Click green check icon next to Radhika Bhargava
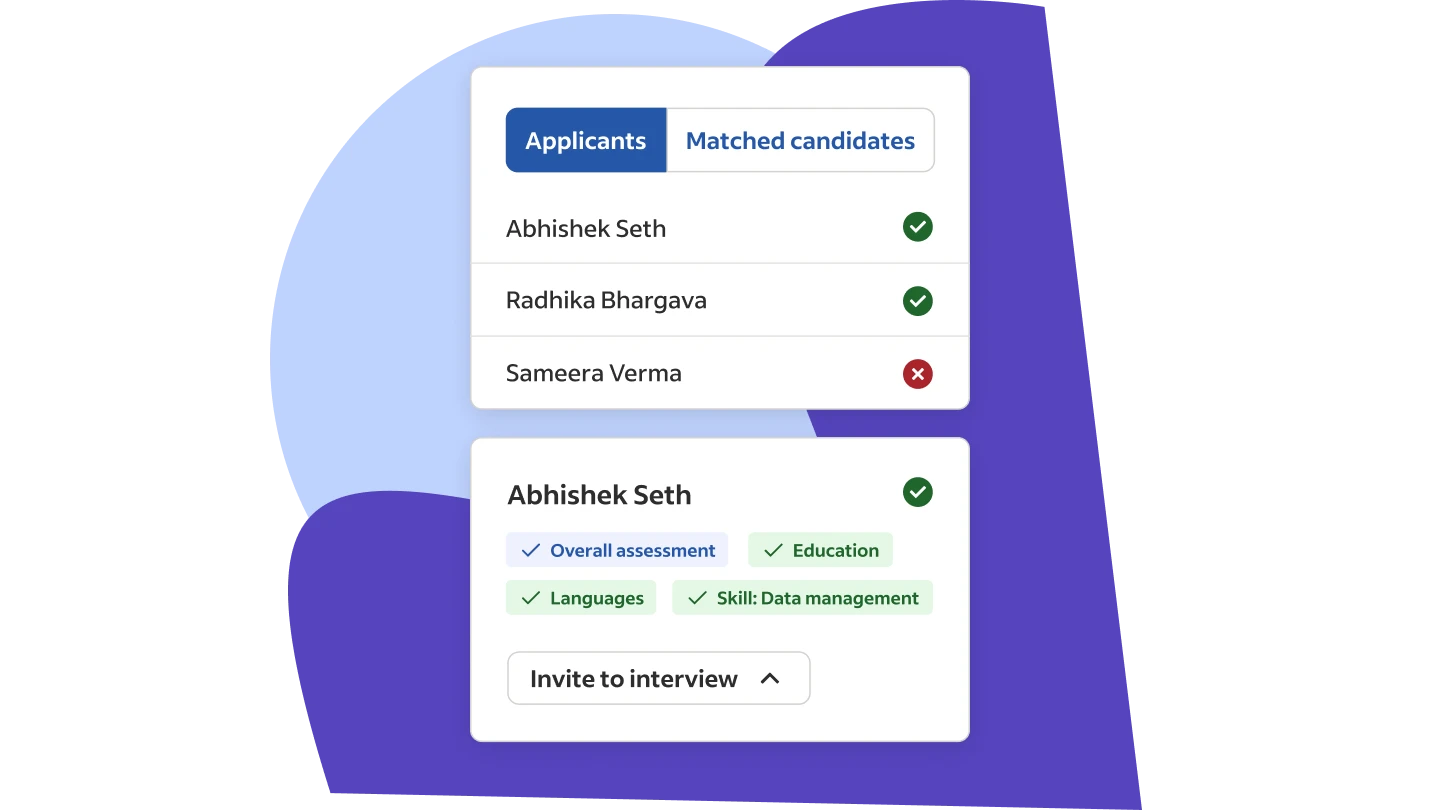 (917, 300)
